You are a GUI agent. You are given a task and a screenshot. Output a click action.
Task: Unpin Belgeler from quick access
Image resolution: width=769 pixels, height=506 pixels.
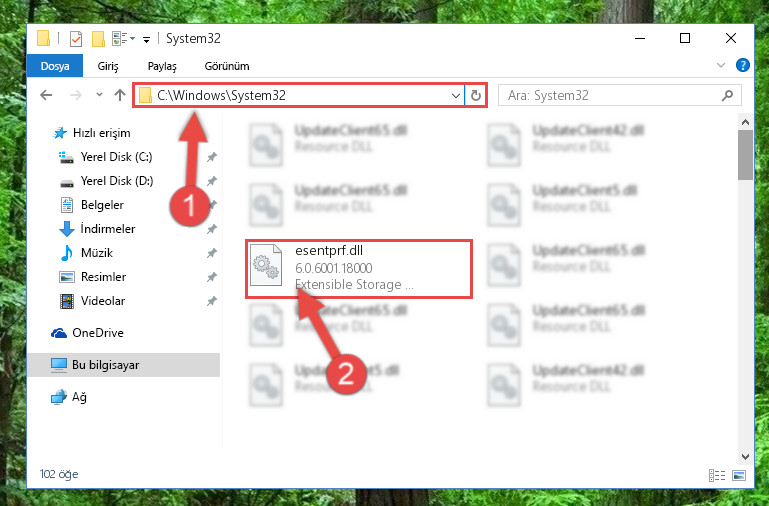click(x=212, y=205)
